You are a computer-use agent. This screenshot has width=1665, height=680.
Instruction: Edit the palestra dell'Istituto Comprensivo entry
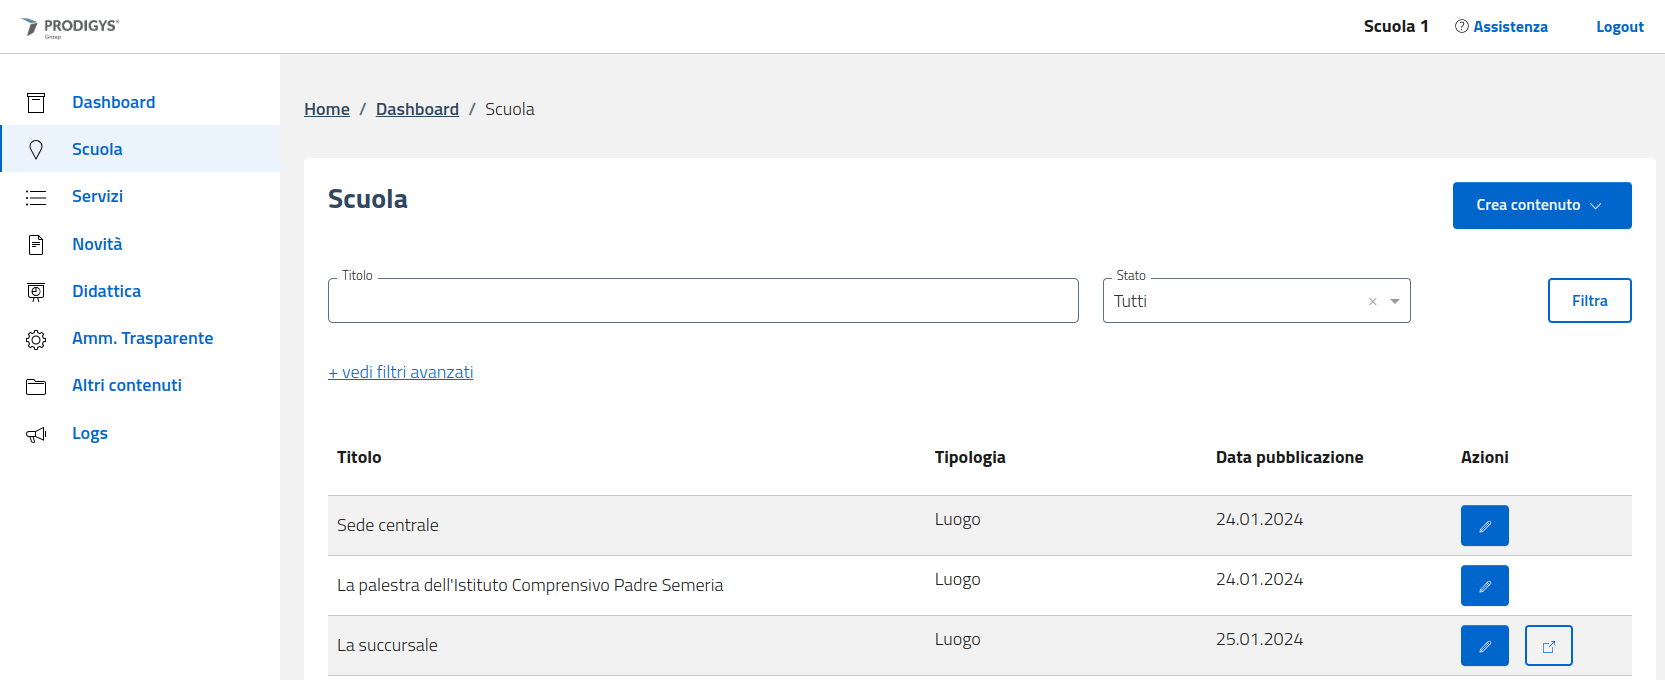pos(1484,586)
